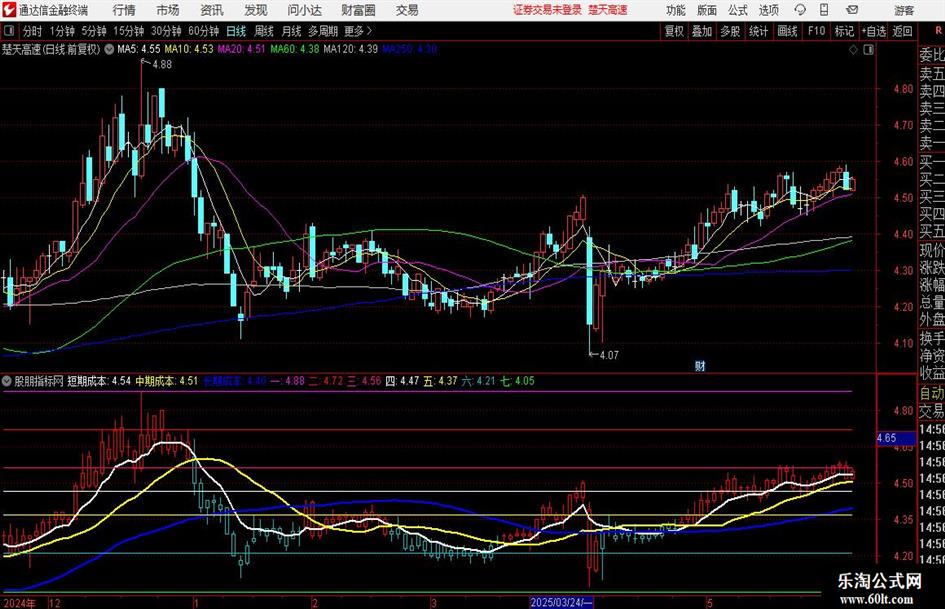Select the 日线 daily period

click(x=236, y=31)
